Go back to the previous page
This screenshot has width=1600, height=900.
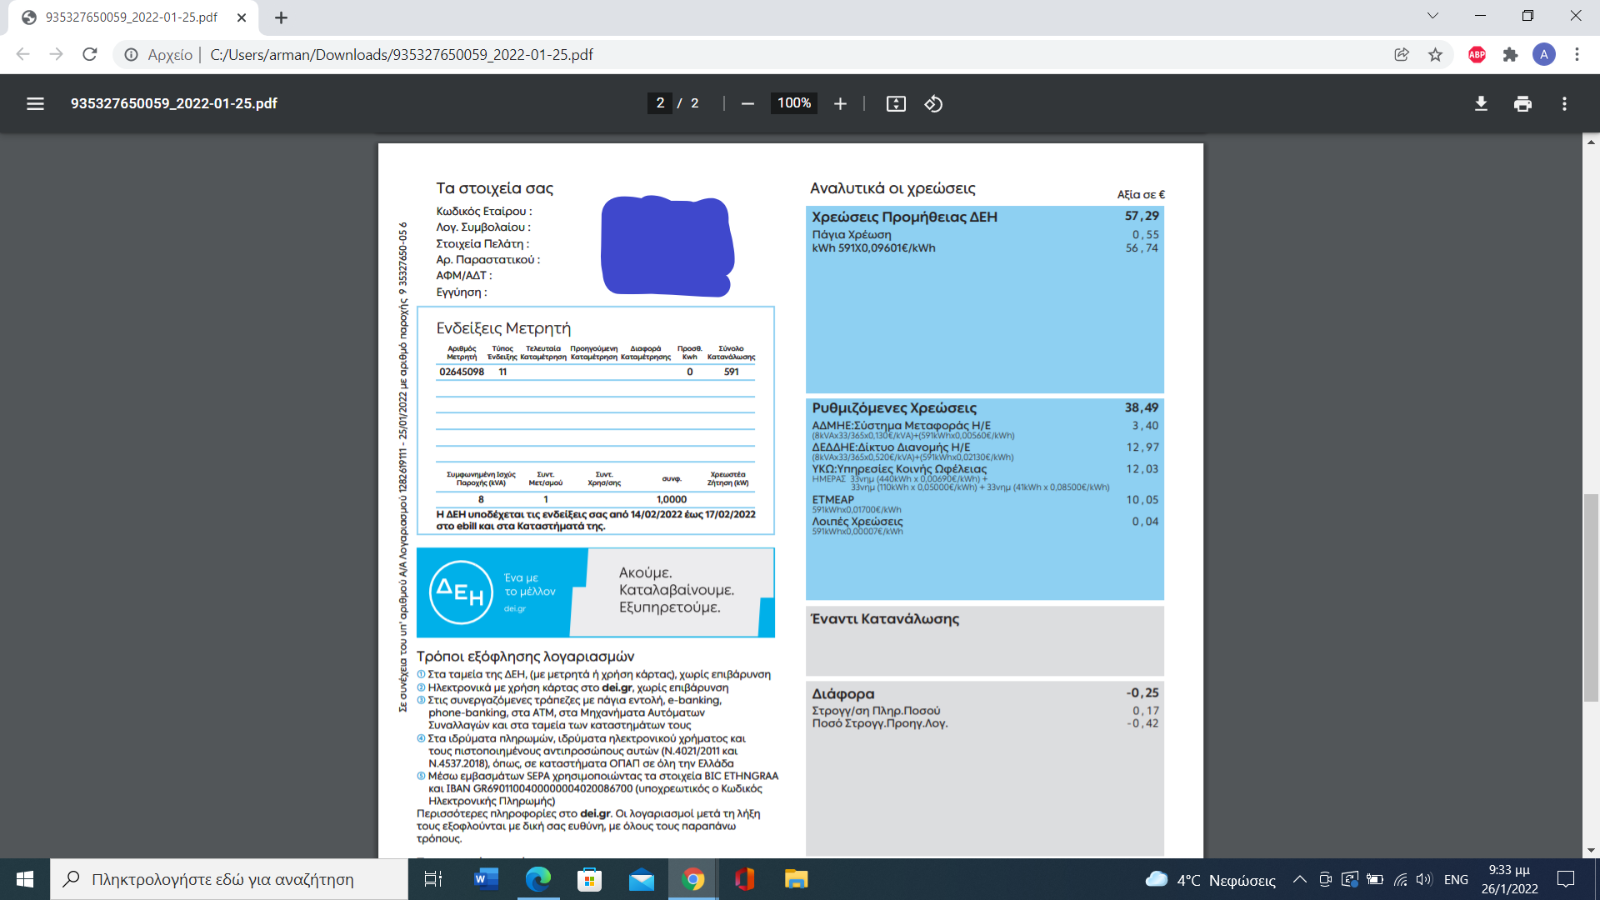pyautogui.click(x=23, y=55)
